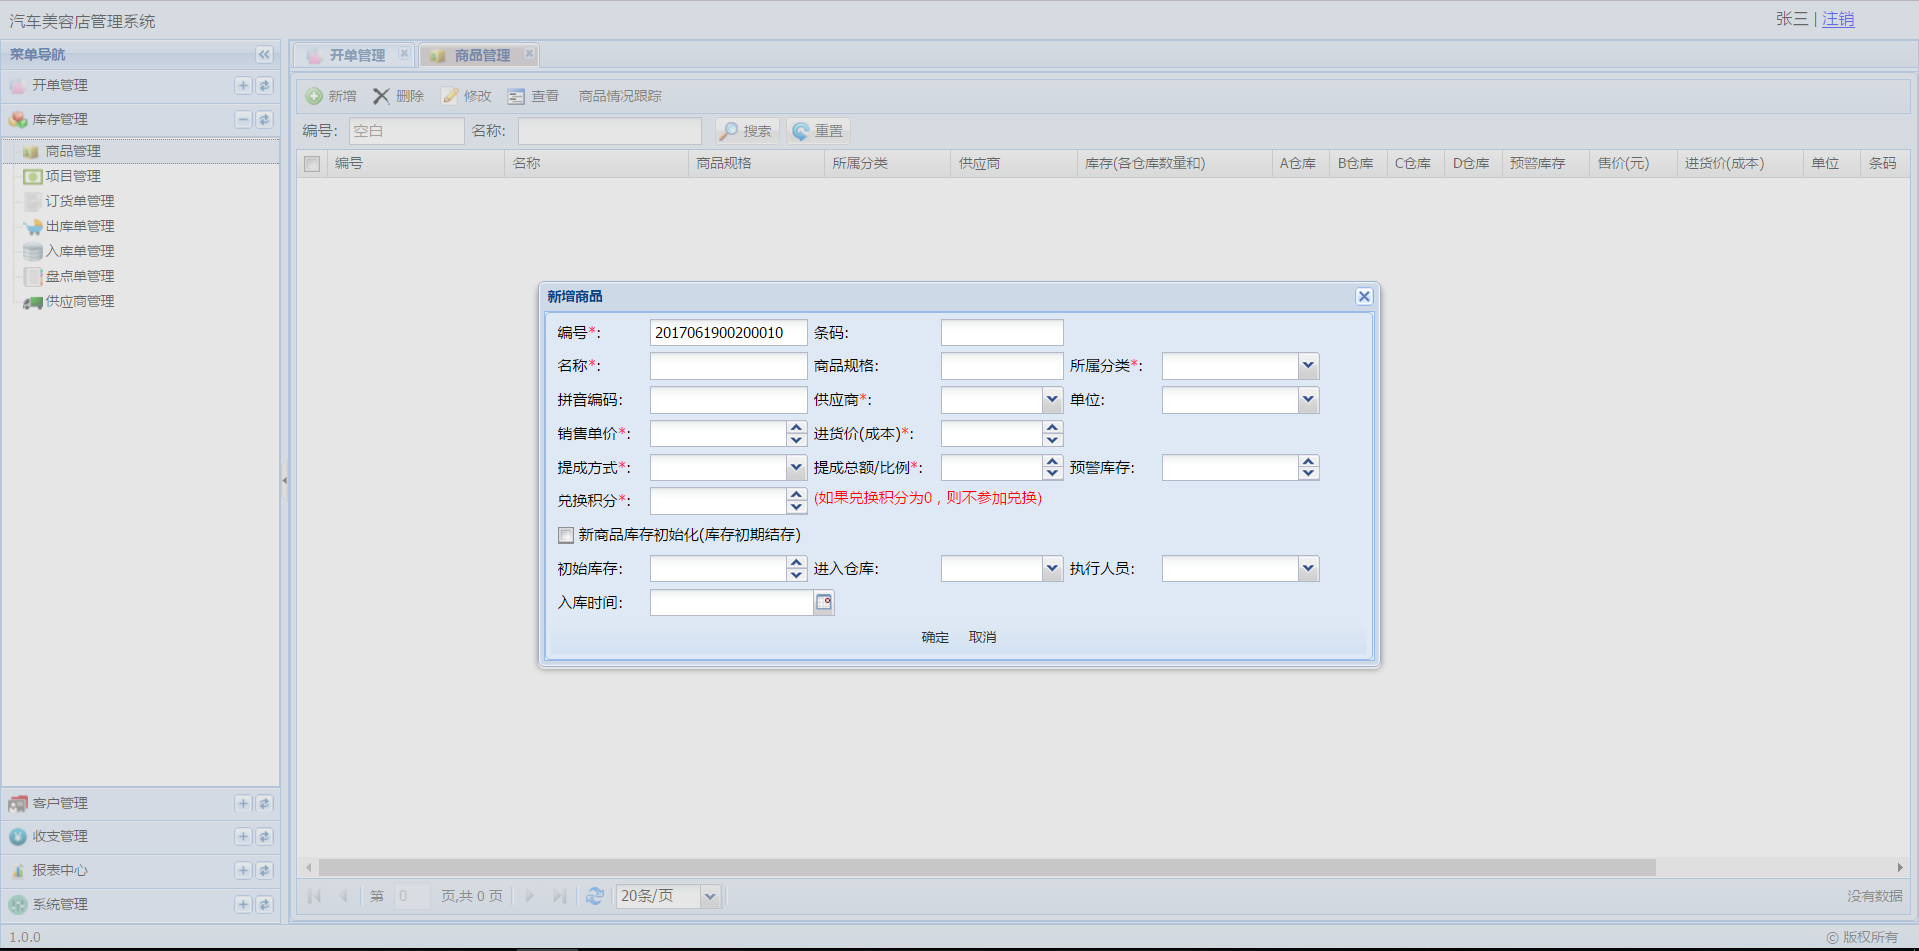
Task: Close the 新增商品 dialog
Action: [x=1364, y=296]
